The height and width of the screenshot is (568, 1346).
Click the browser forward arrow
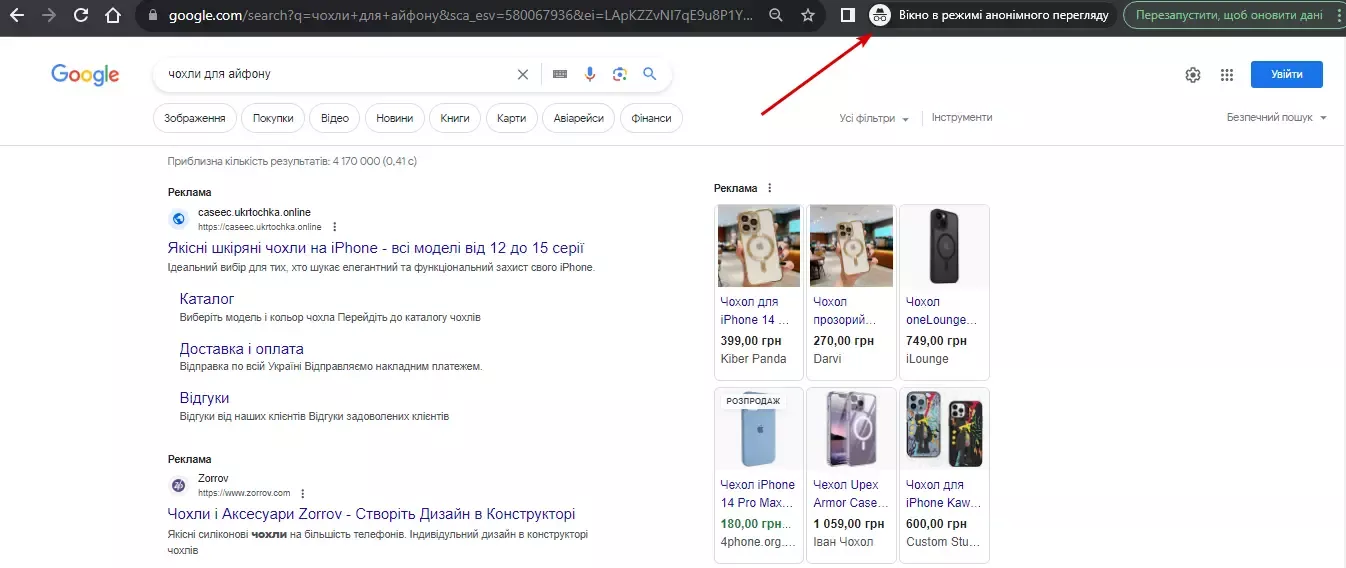point(49,16)
